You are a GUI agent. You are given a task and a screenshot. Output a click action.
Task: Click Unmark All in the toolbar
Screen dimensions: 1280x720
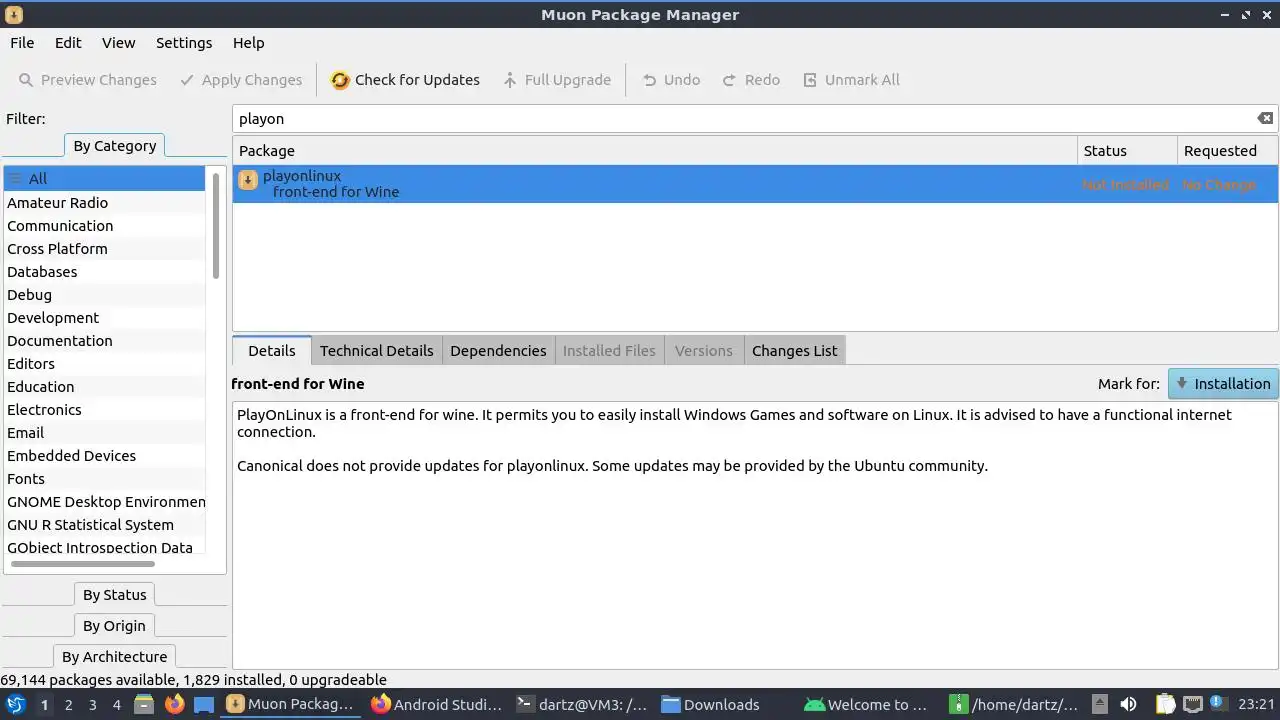click(851, 80)
